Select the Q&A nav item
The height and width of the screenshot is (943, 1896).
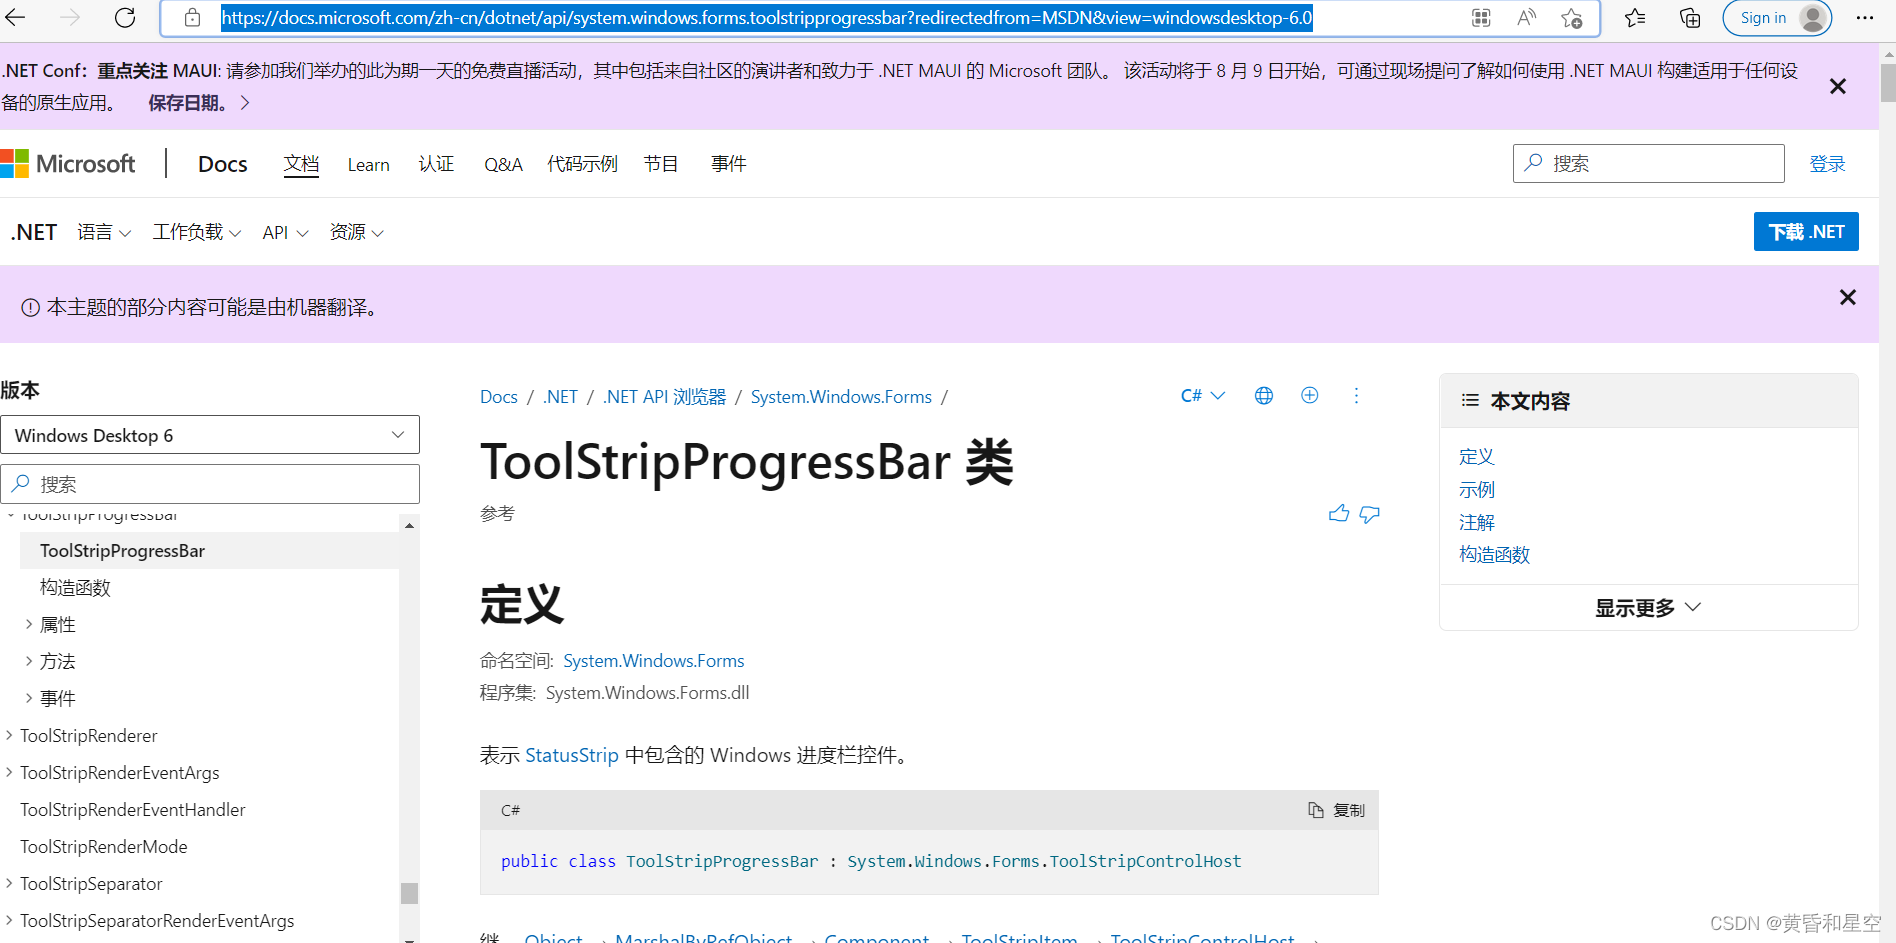[503, 165]
